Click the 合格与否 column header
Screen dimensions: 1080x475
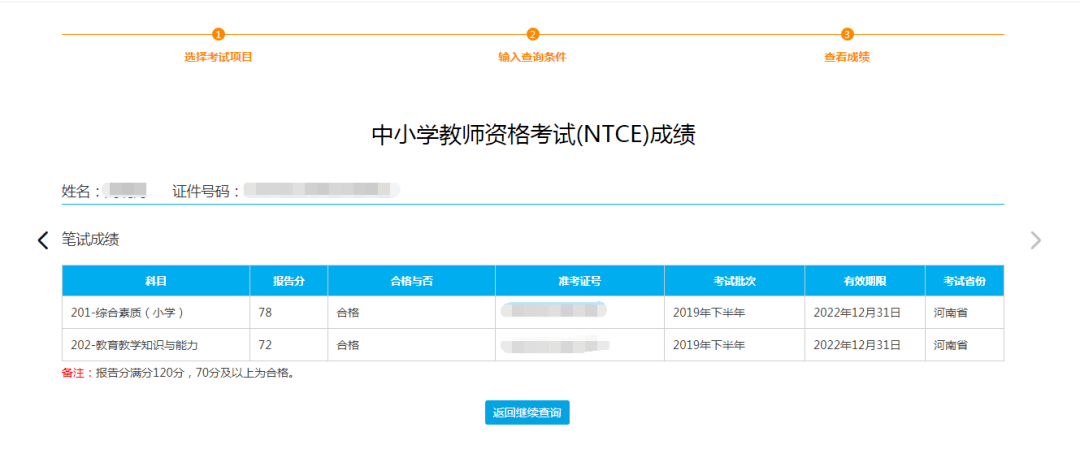pyautogui.click(x=411, y=281)
